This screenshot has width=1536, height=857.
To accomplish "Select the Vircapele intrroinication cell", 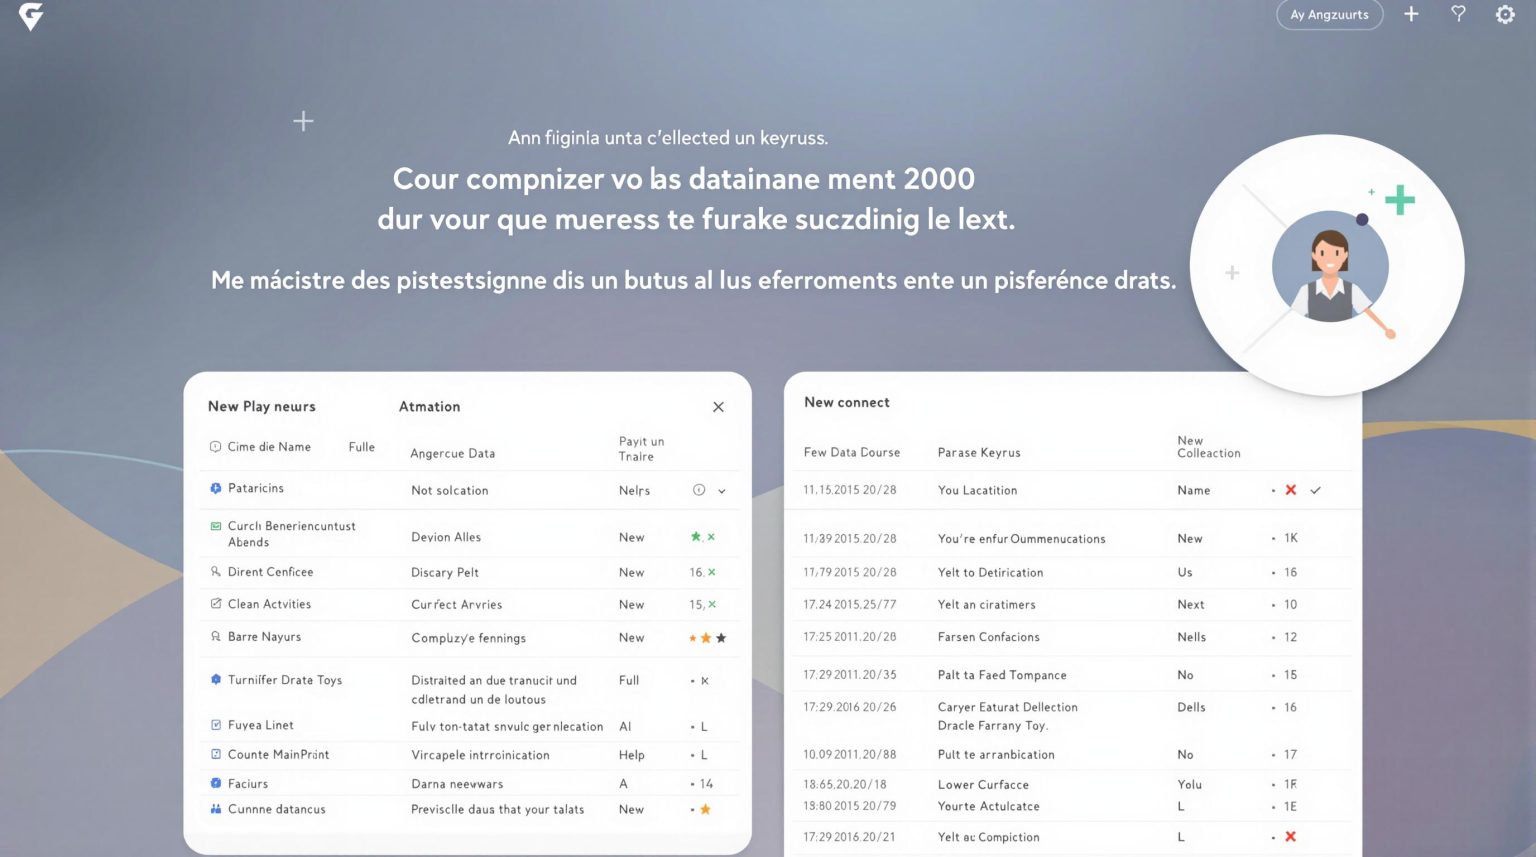I will click(480, 755).
